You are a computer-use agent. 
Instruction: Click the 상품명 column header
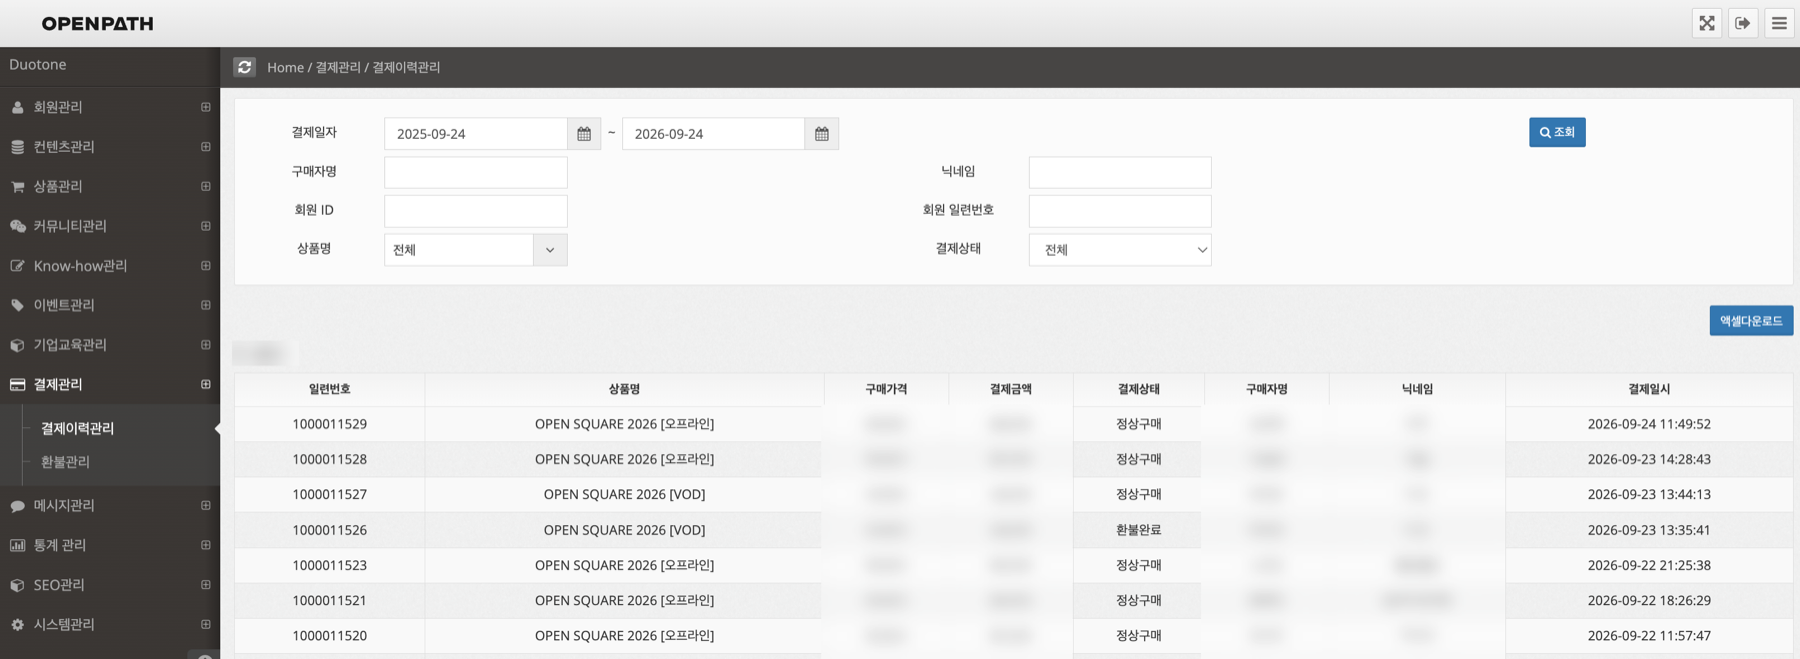coord(624,389)
